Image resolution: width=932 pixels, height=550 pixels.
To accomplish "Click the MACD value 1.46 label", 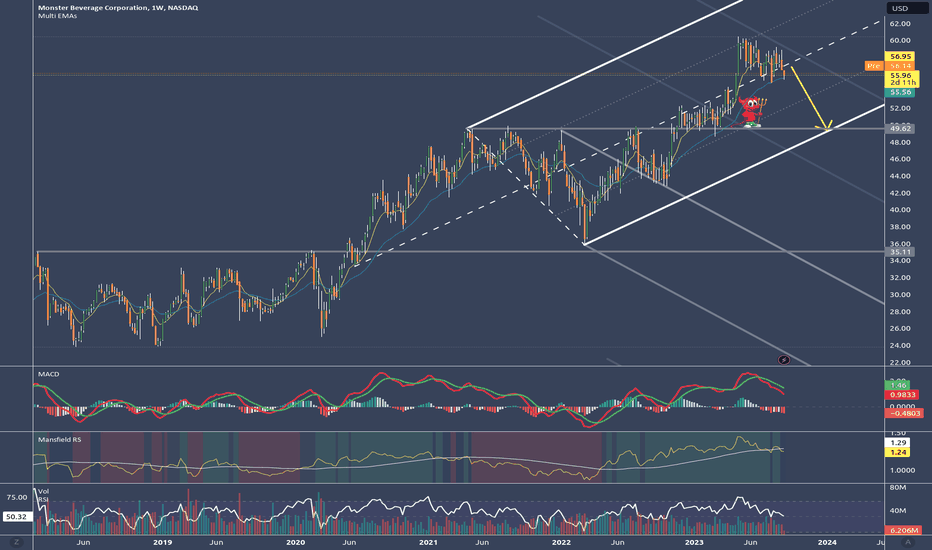I will tap(898, 385).
